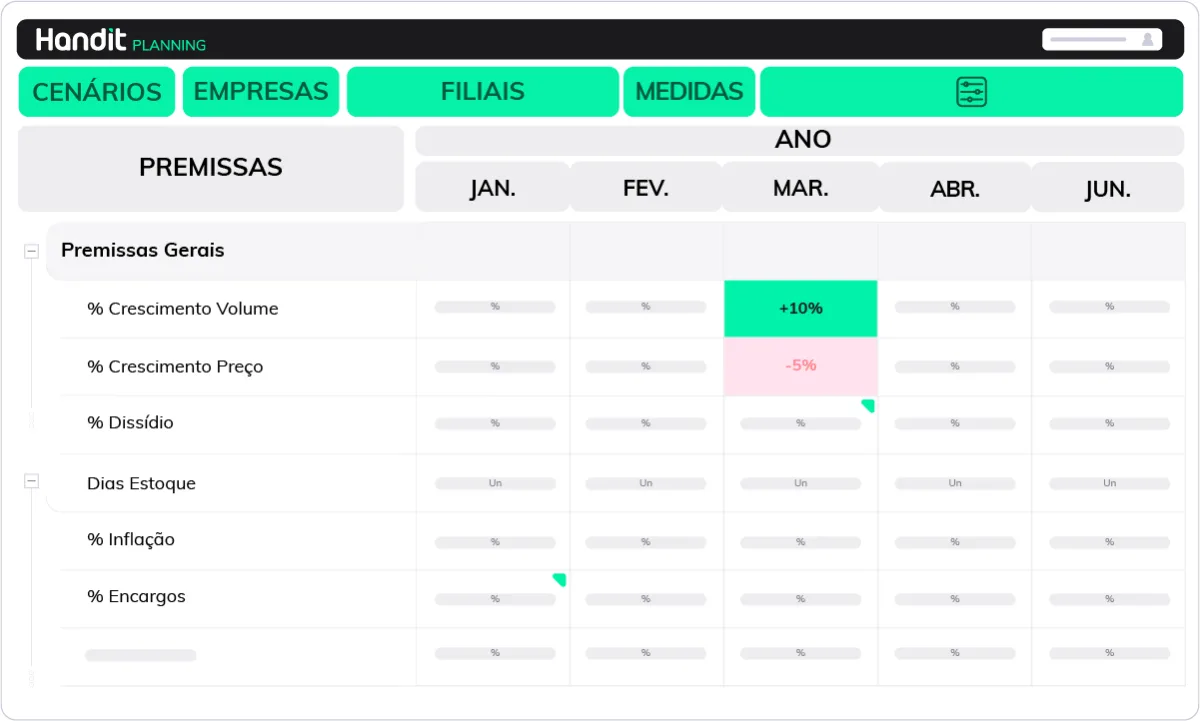
Task: Click Dias Estoque cell under MAR.
Action: pyautogui.click(x=801, y=484)
